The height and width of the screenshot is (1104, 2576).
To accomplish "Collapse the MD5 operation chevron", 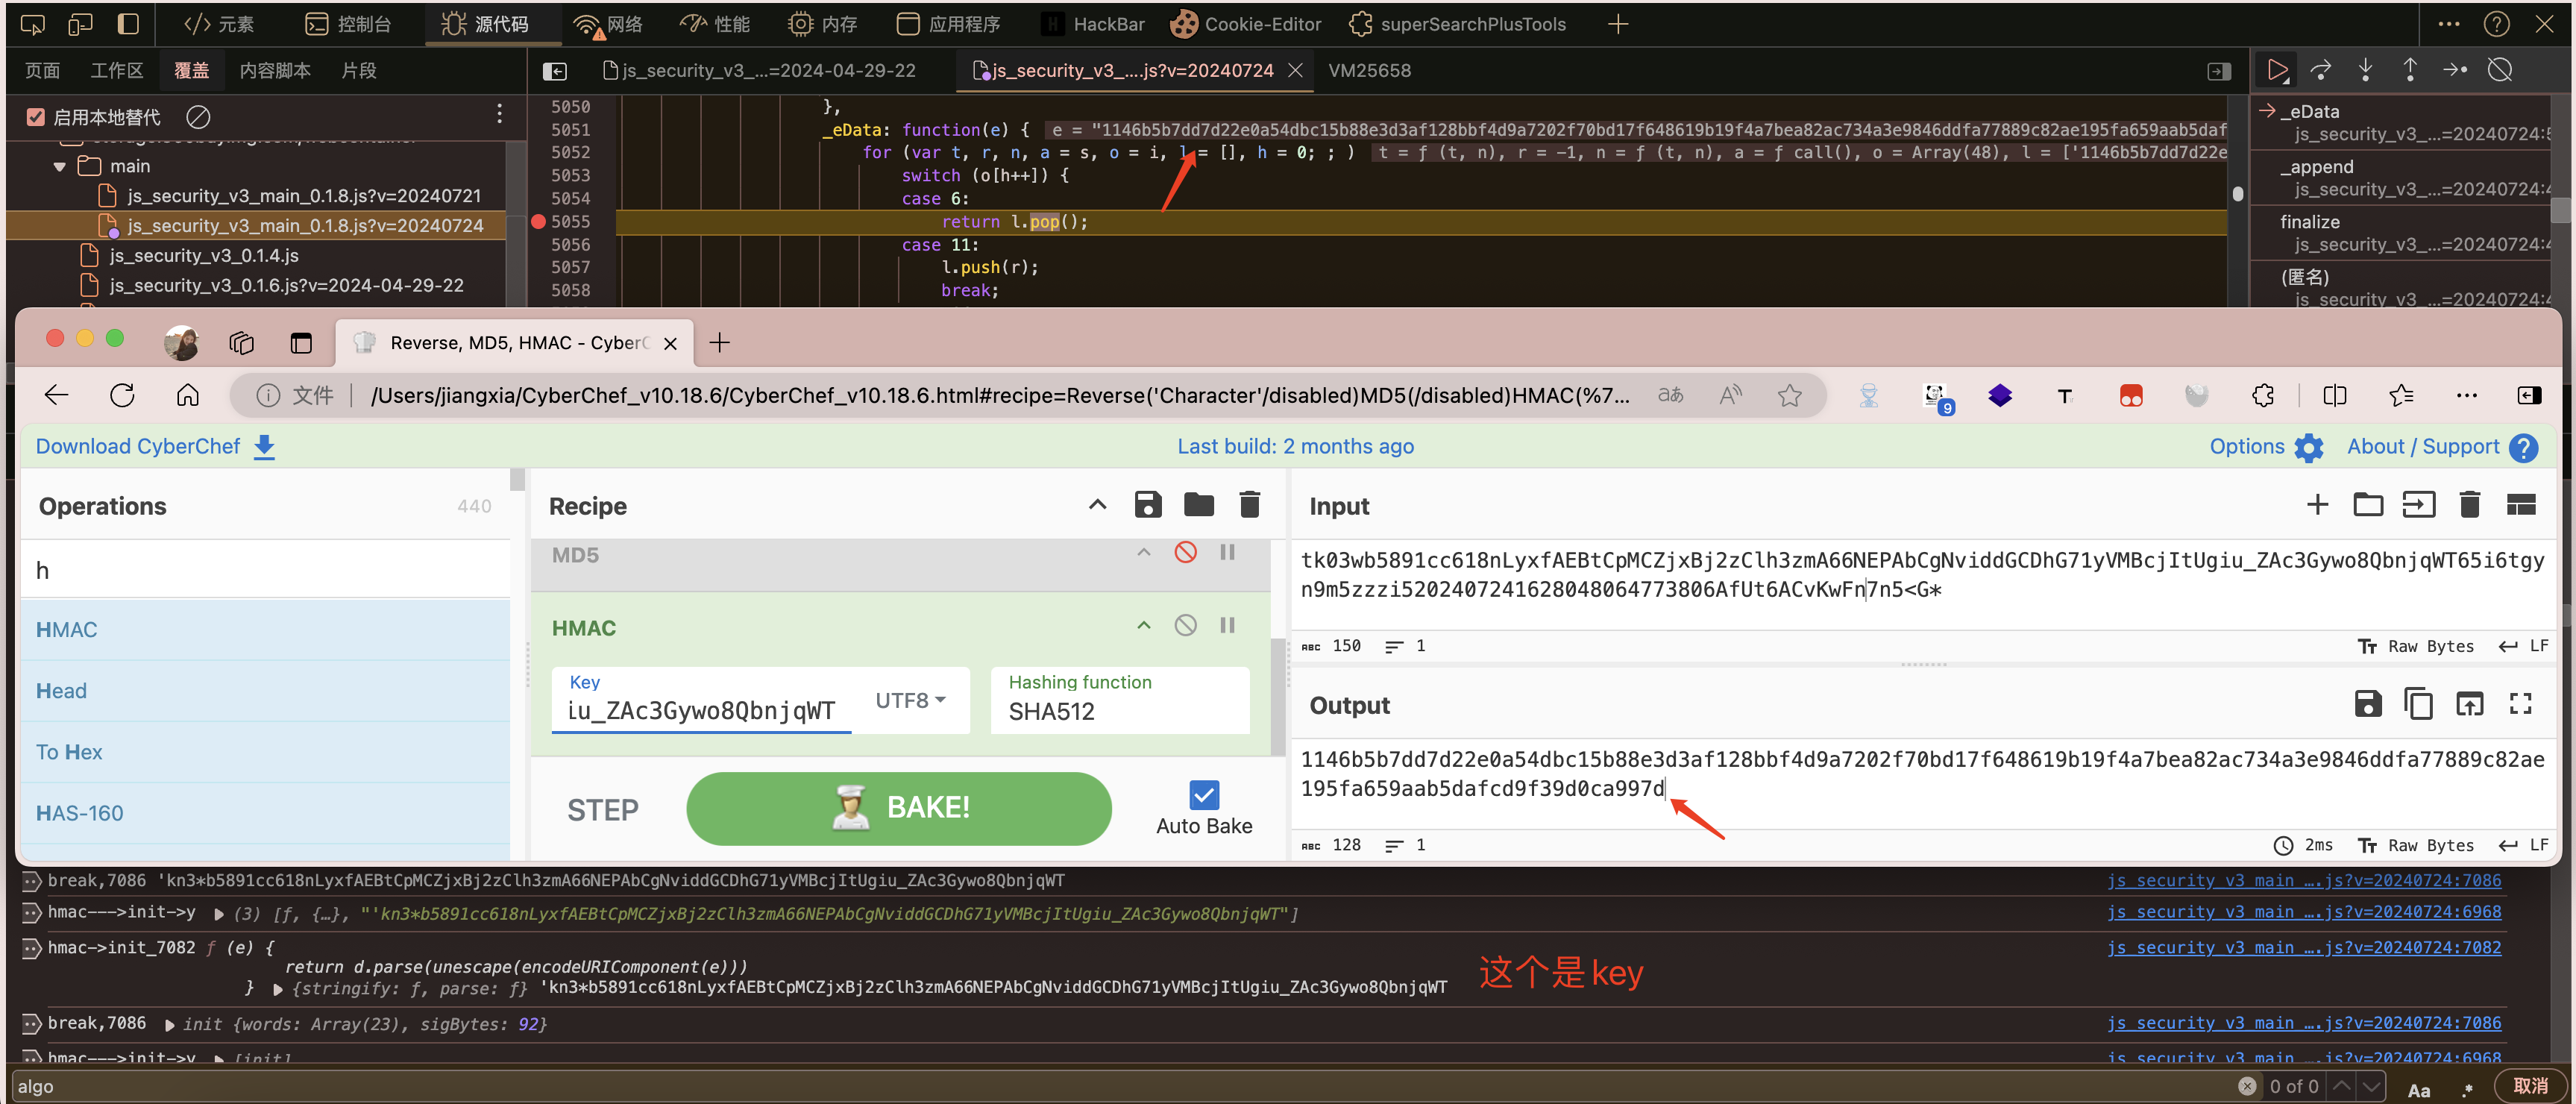I will (1143, 553).
